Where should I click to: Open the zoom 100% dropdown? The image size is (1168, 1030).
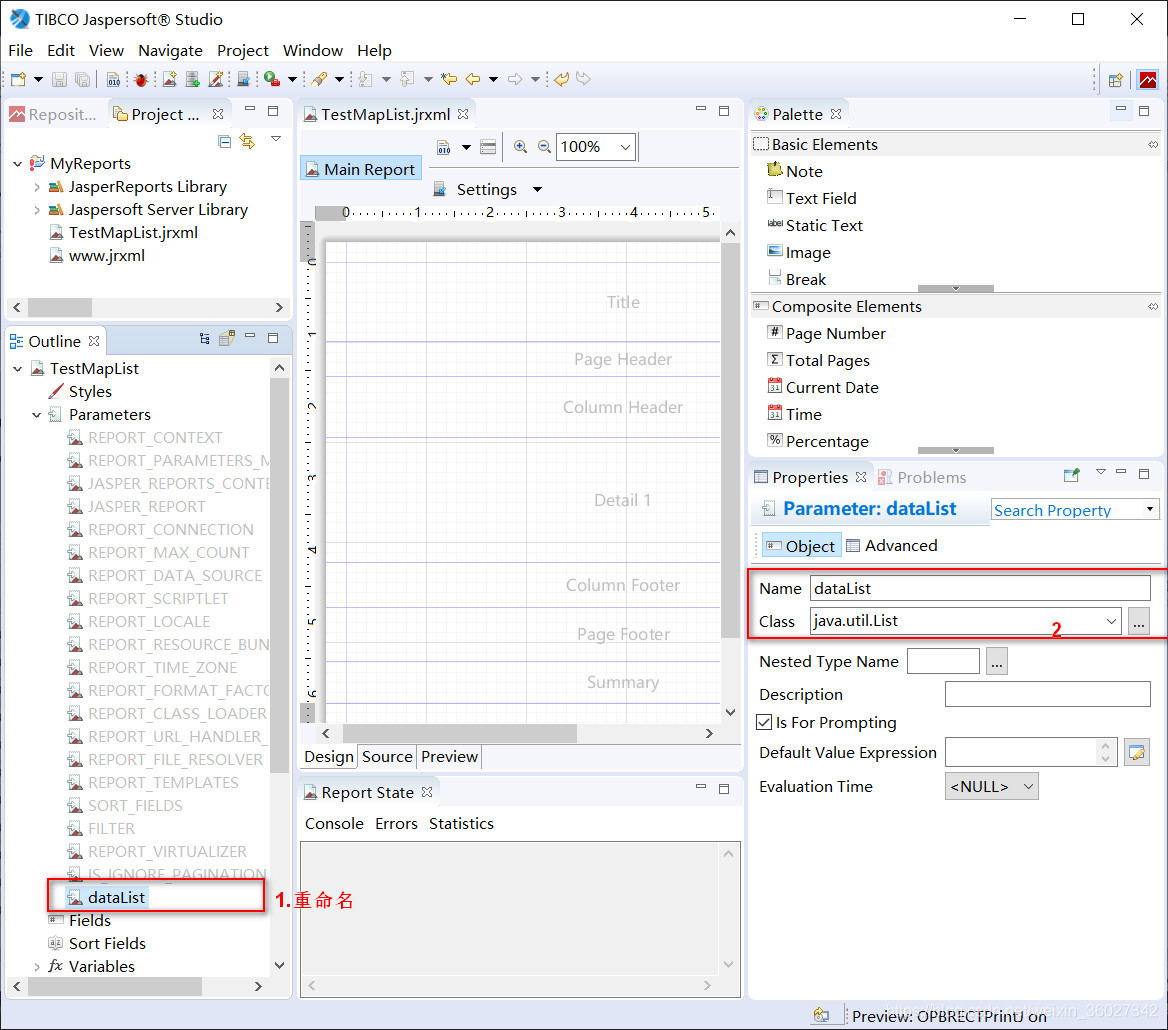(x=625, y=147)
